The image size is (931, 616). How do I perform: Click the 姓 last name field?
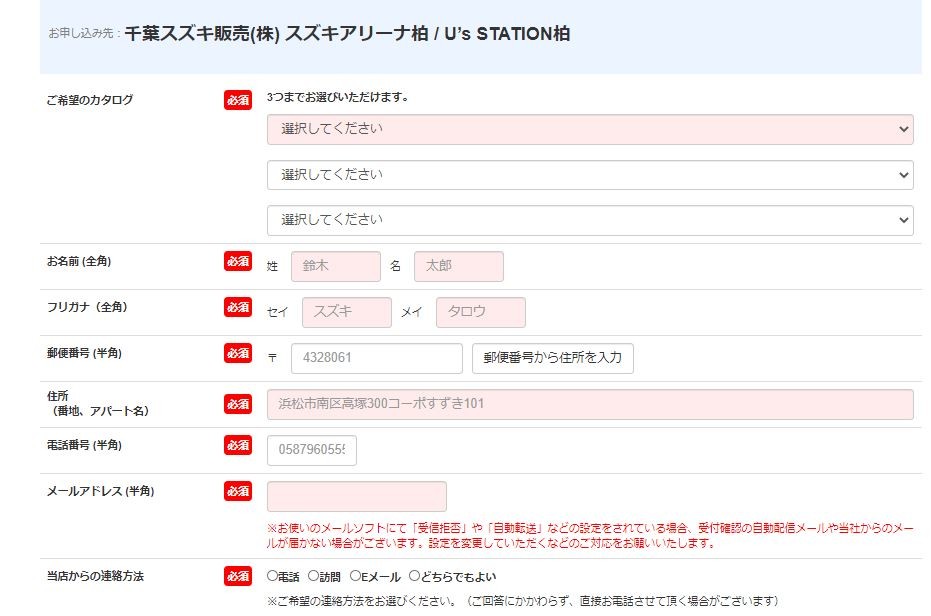[335, 267]
